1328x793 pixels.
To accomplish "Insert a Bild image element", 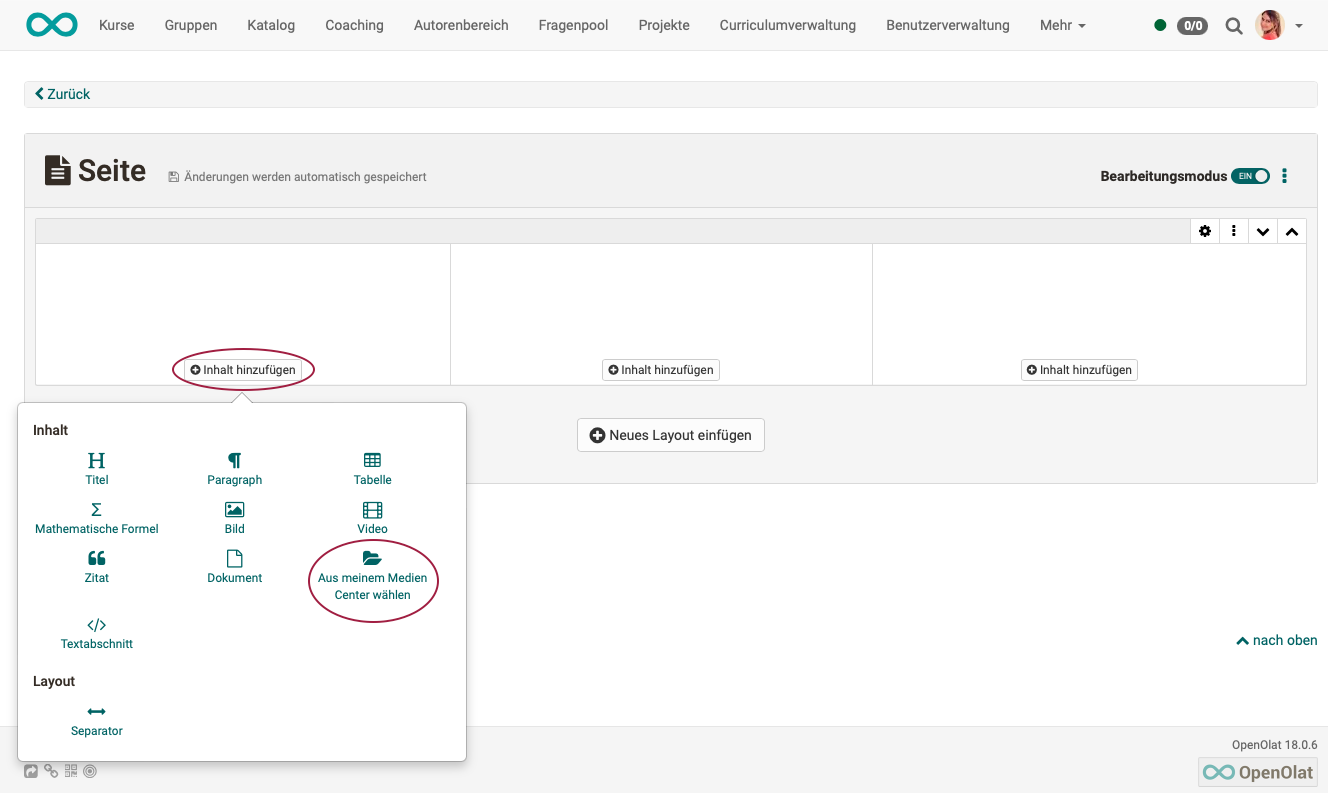I will coord(234,517).
